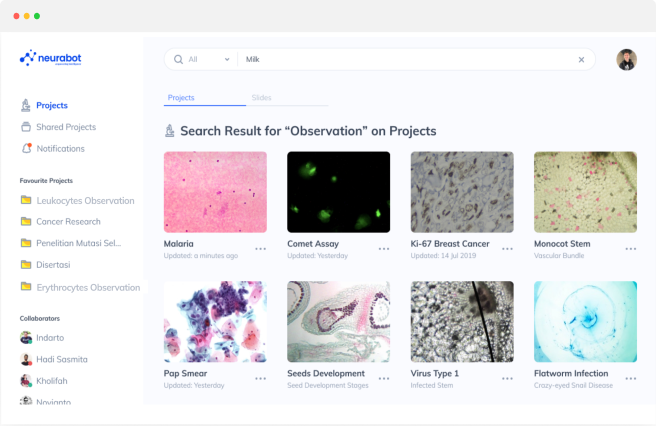Open the three-dot menu for Pap Smear
Screen dimensions: 656x426
tap(261, 379)
